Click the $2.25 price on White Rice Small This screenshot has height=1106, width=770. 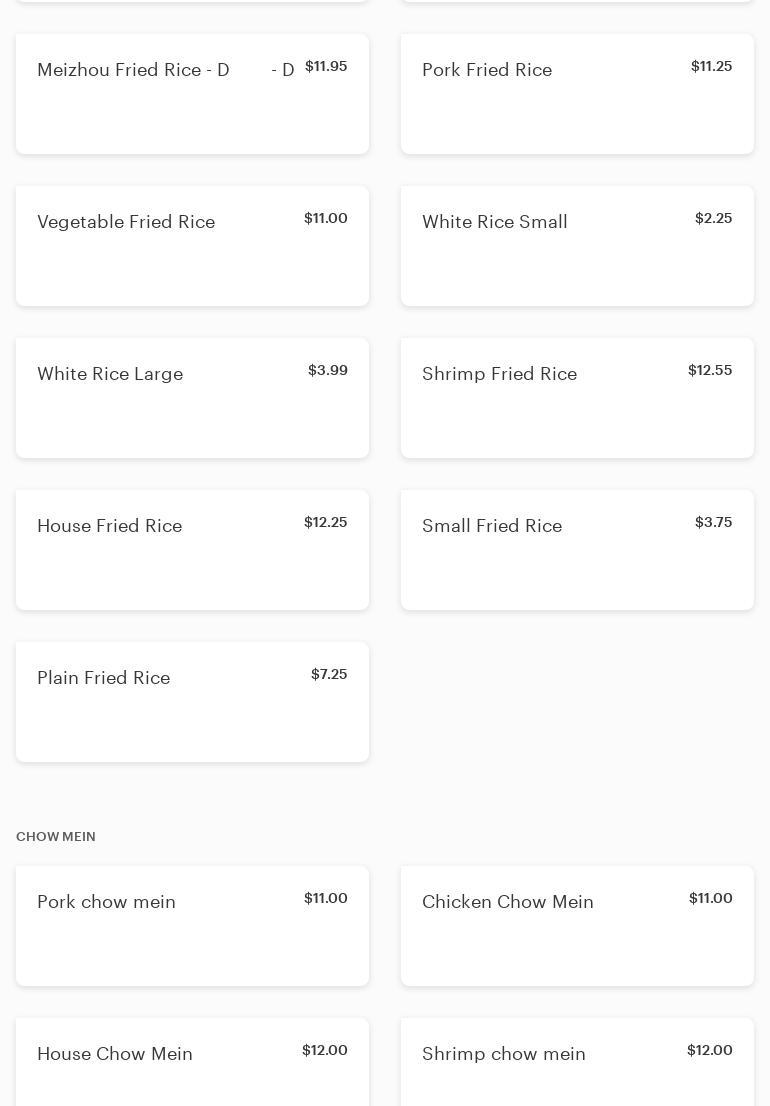pos(713,218)
